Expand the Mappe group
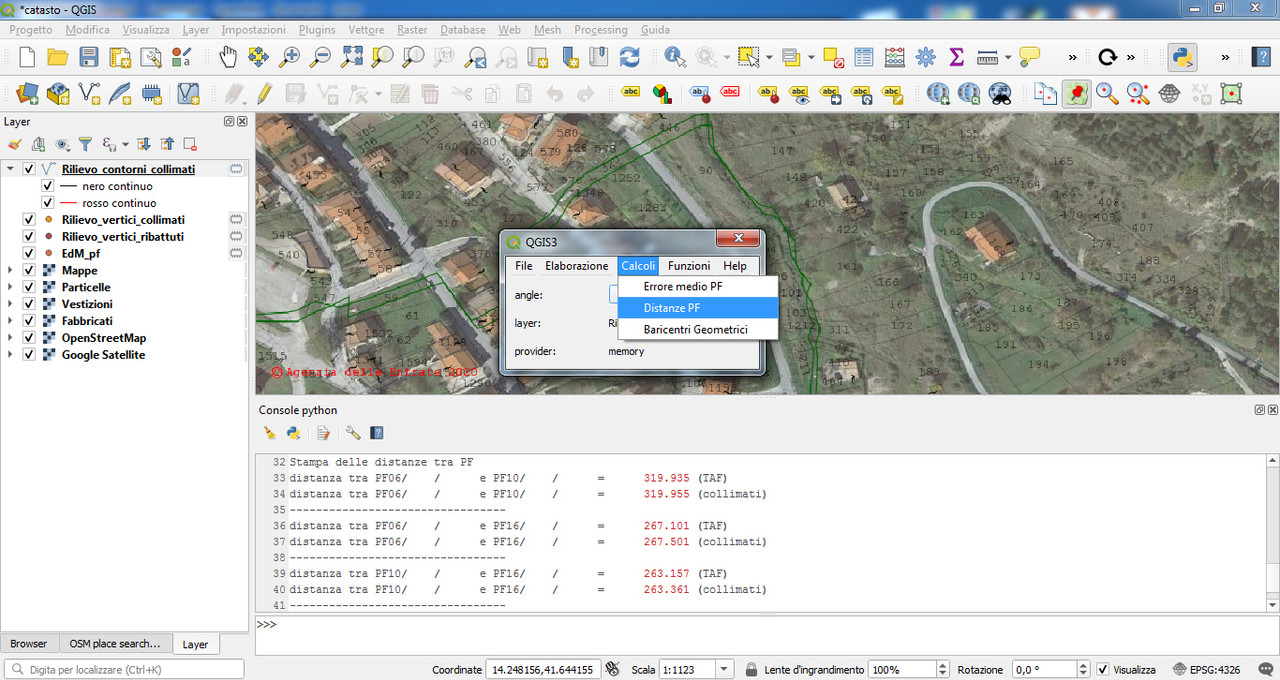 pyautogui.click(x=10, y=270)
